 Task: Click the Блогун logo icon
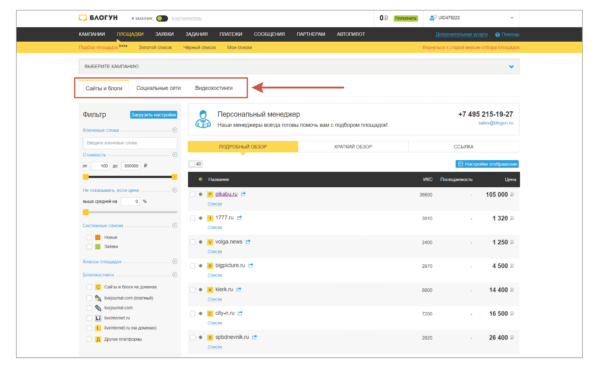click(x=83, y=18)
